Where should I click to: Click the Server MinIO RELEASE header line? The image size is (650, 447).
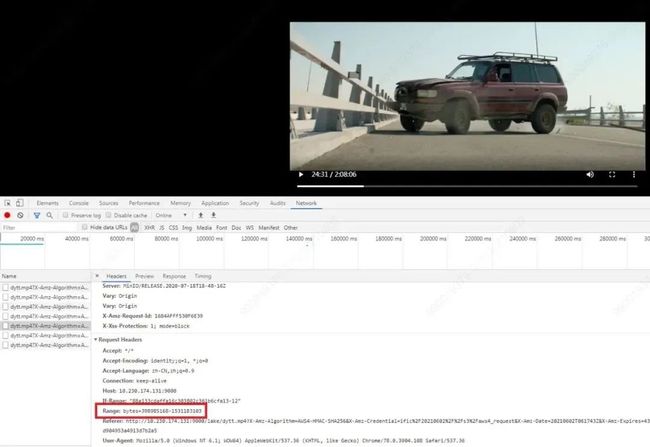pyautogui.click(x=164, y=286)
